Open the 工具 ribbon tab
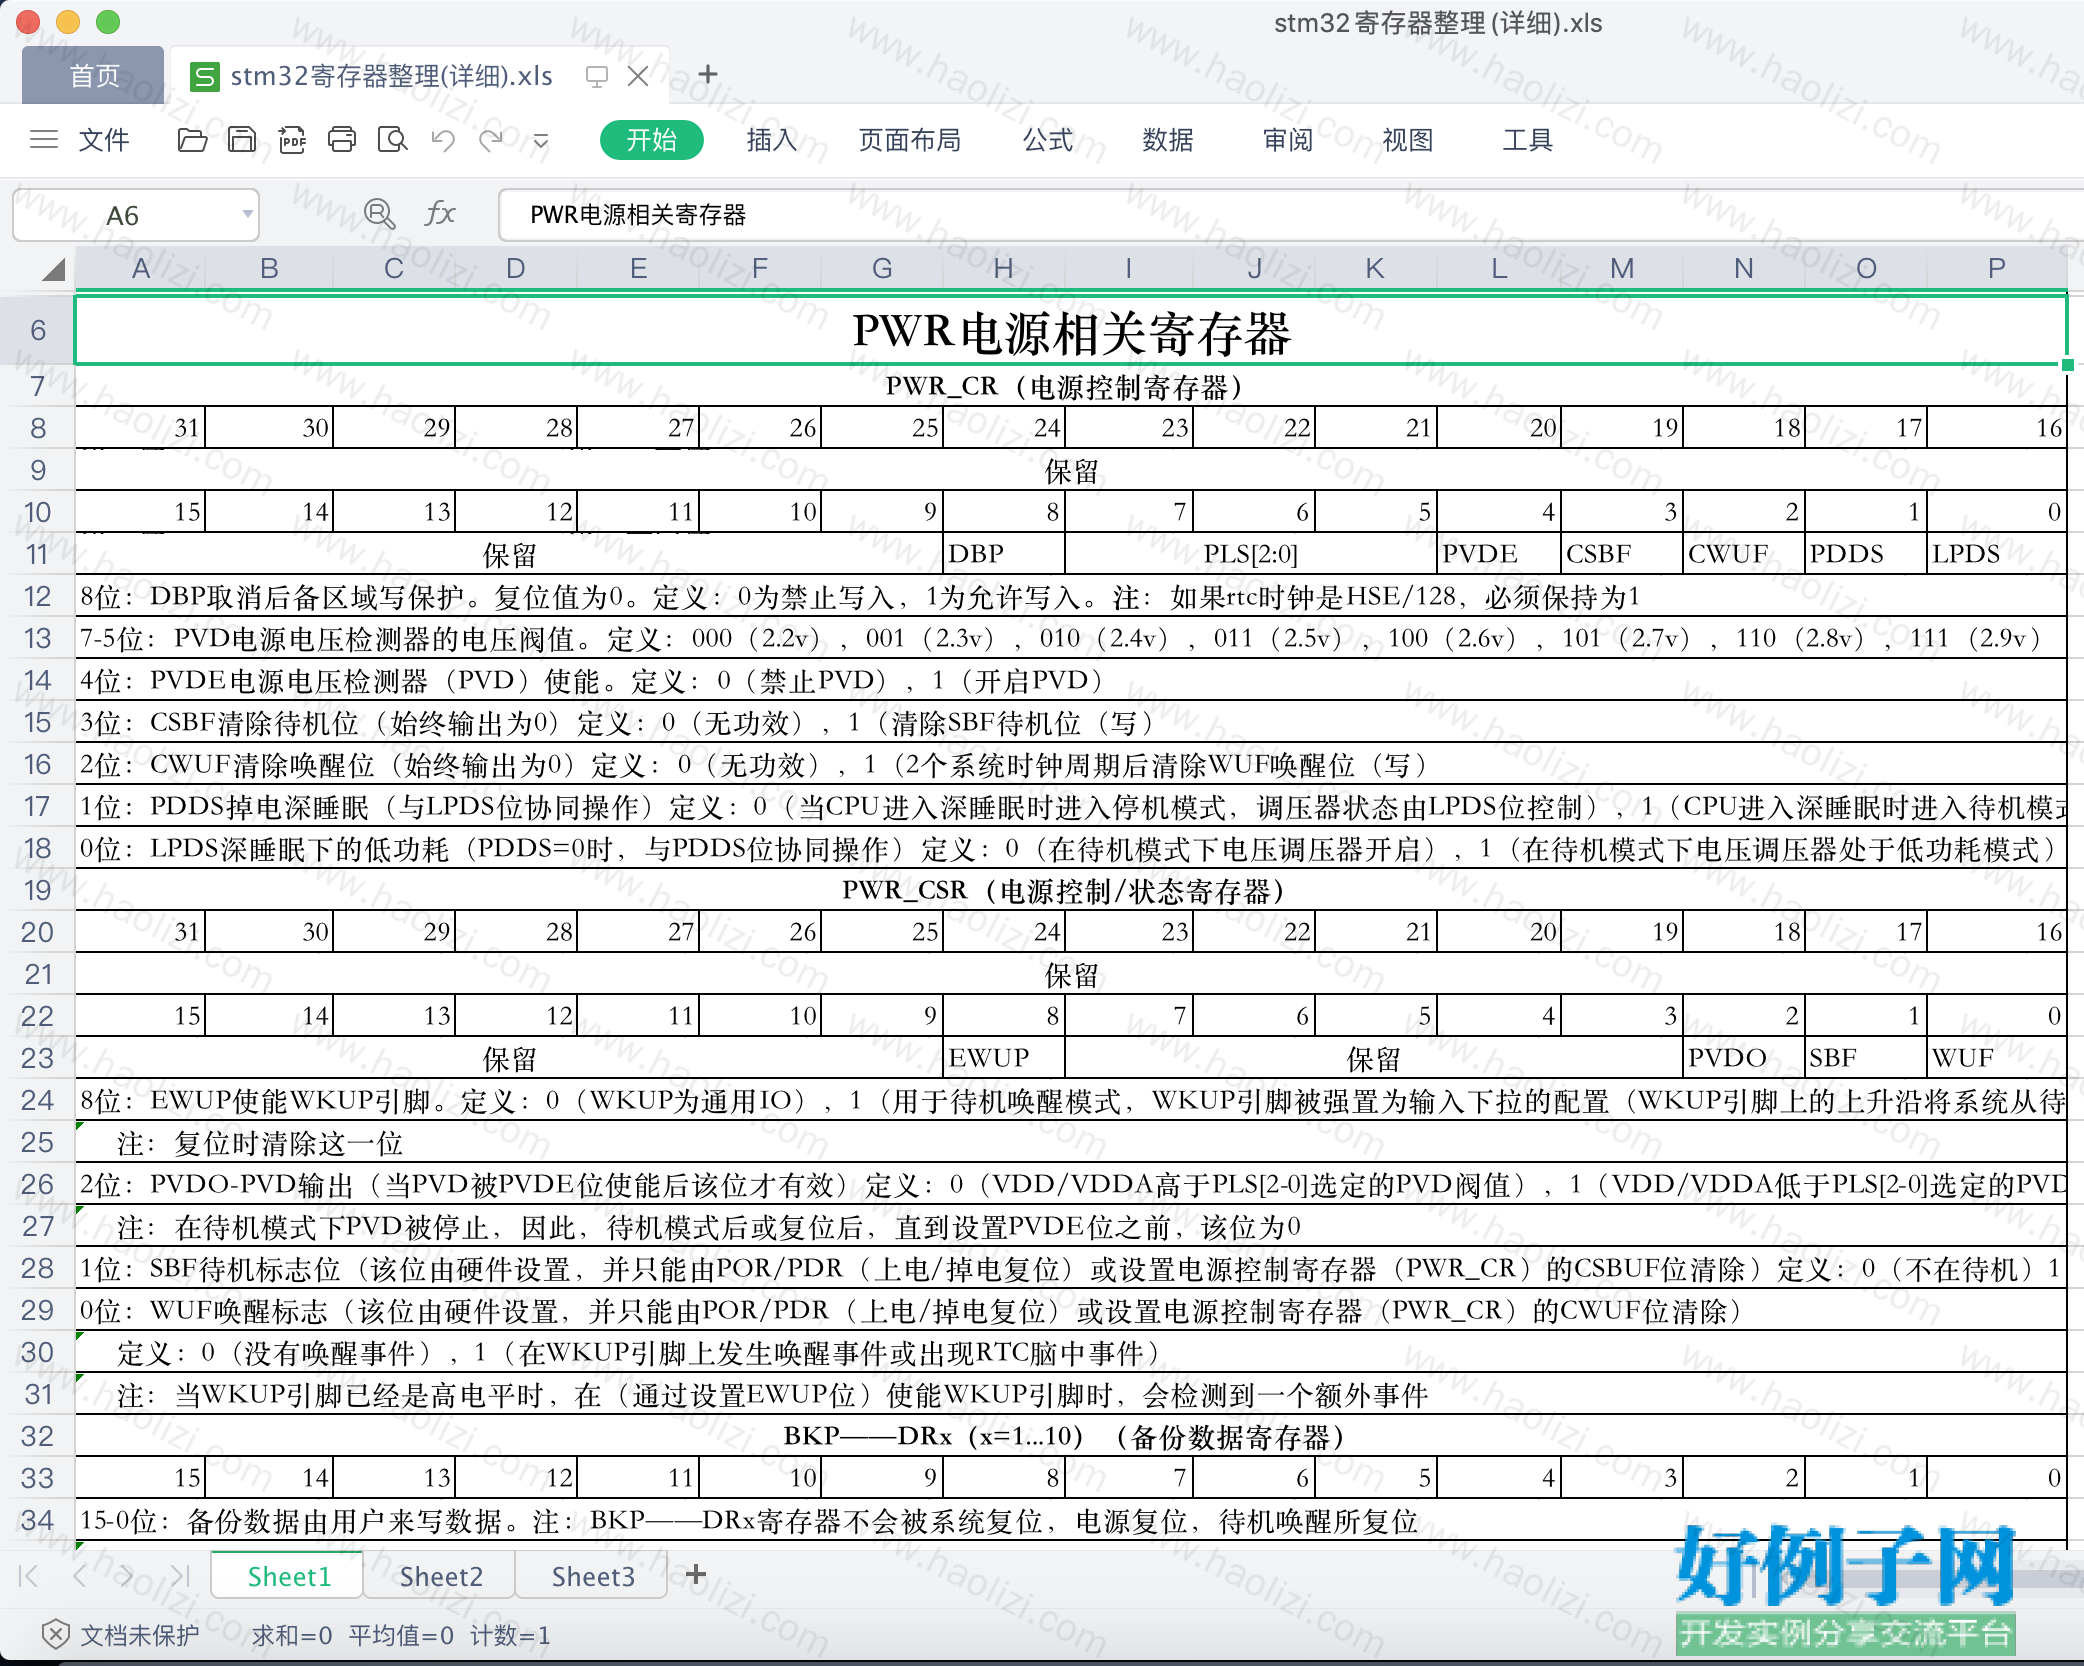This screenshot has height=1666, width=2084. pos(1528,140)
